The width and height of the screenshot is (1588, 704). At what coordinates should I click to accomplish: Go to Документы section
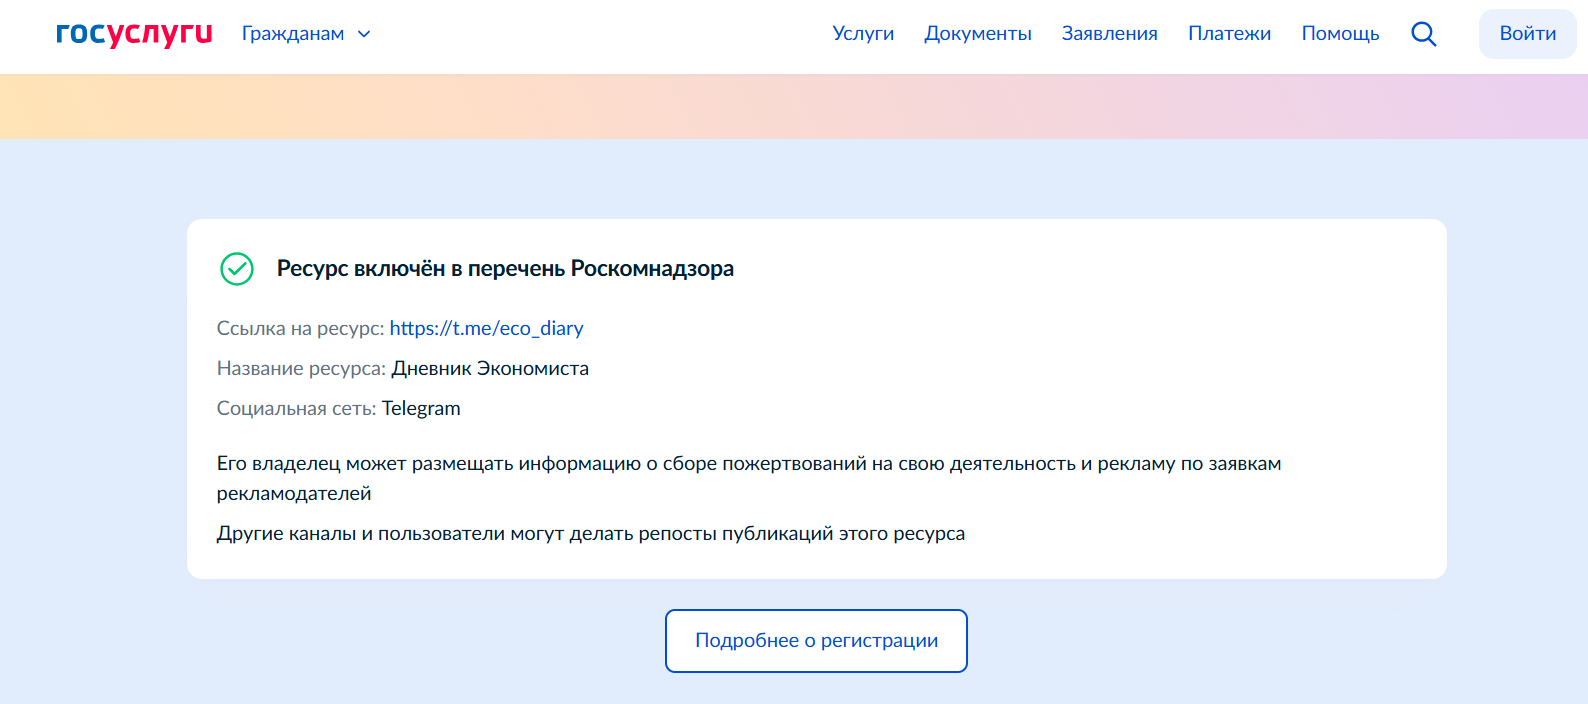pyautogui.click(x=977, y=34)
